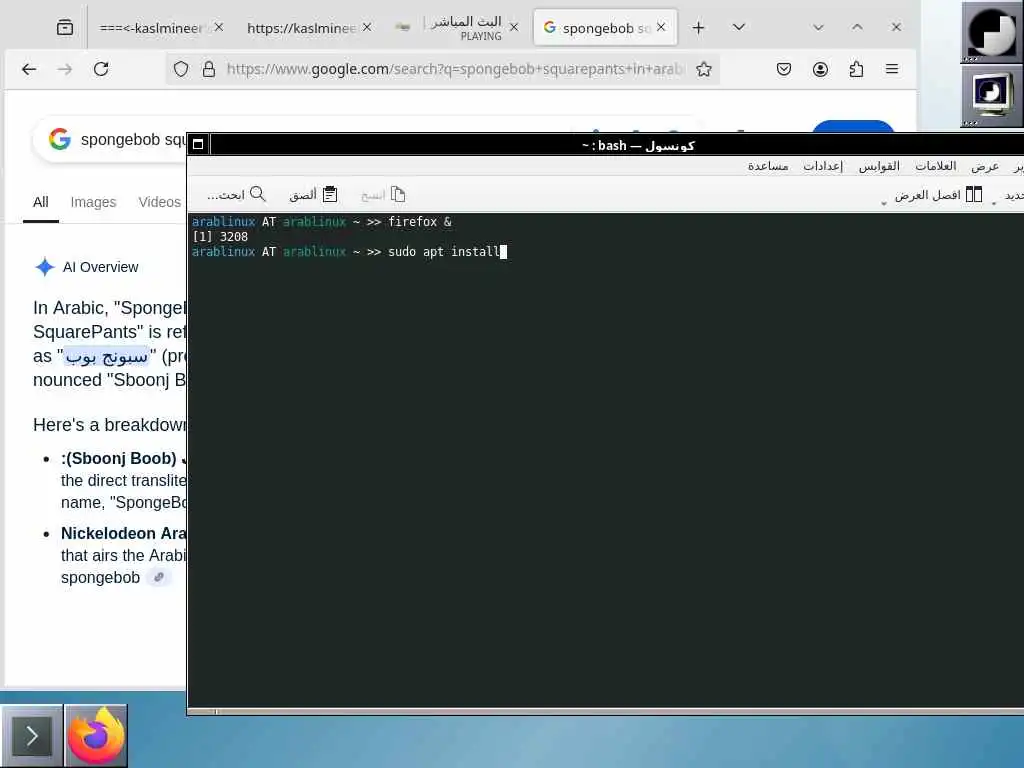Click the terminal launcher in the taskbar

point(31,736)
